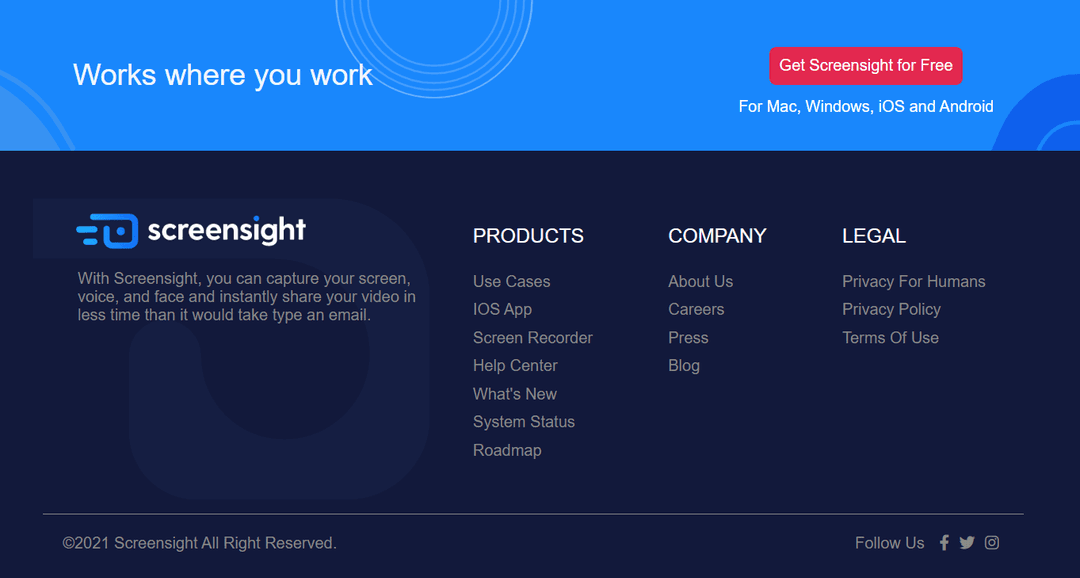Image resolution: width=1080 pixels, height=578 pixels.
Task: View the Roadmap link
Action: 507,450
